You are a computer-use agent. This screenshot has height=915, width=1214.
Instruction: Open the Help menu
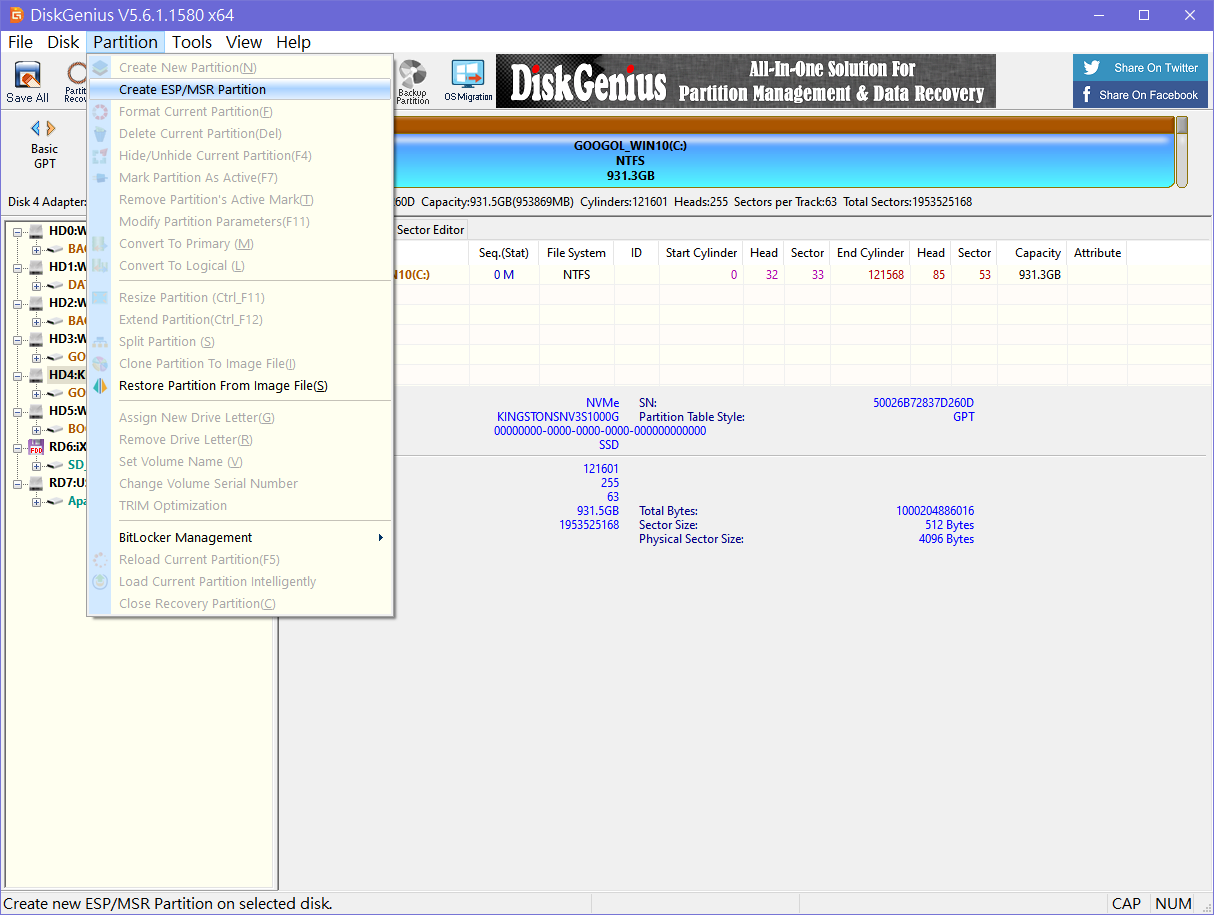coord(294,42)
